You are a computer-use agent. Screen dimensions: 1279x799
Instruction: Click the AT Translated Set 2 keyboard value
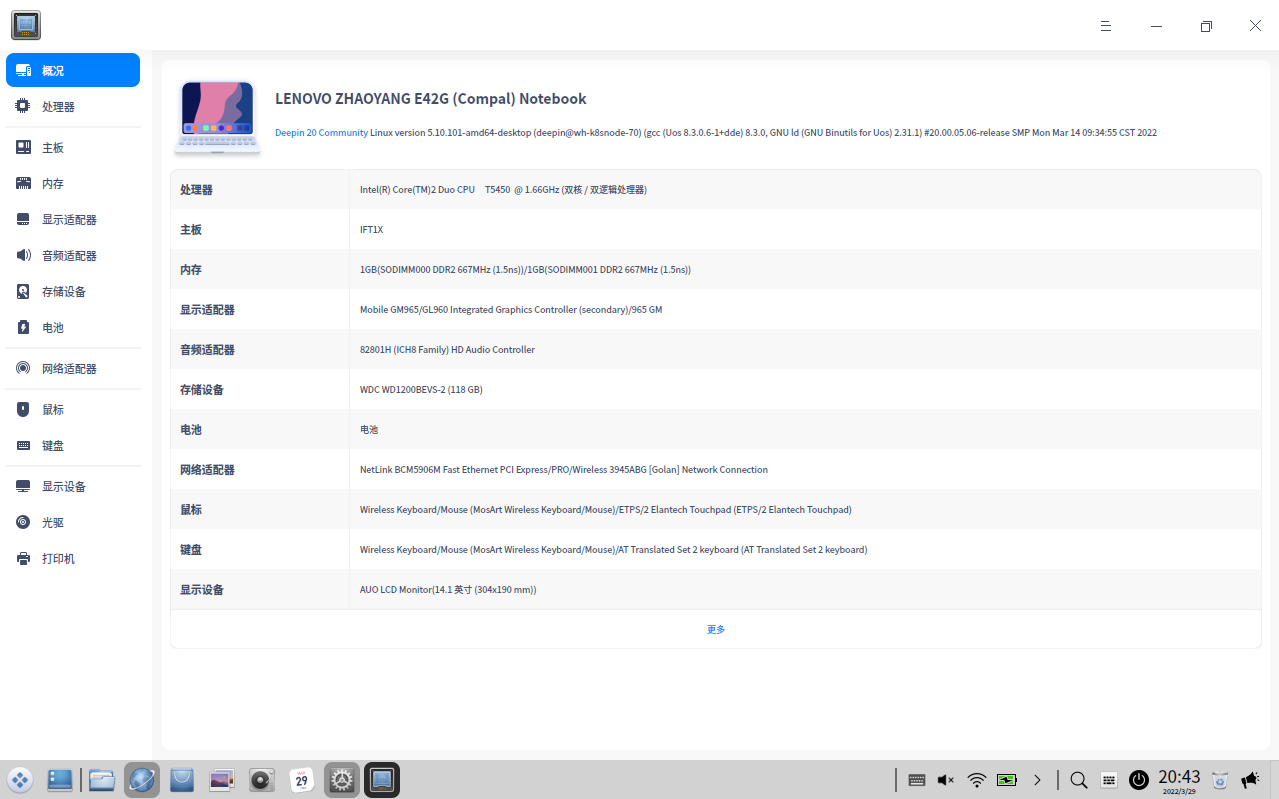[x=613, y=549]
